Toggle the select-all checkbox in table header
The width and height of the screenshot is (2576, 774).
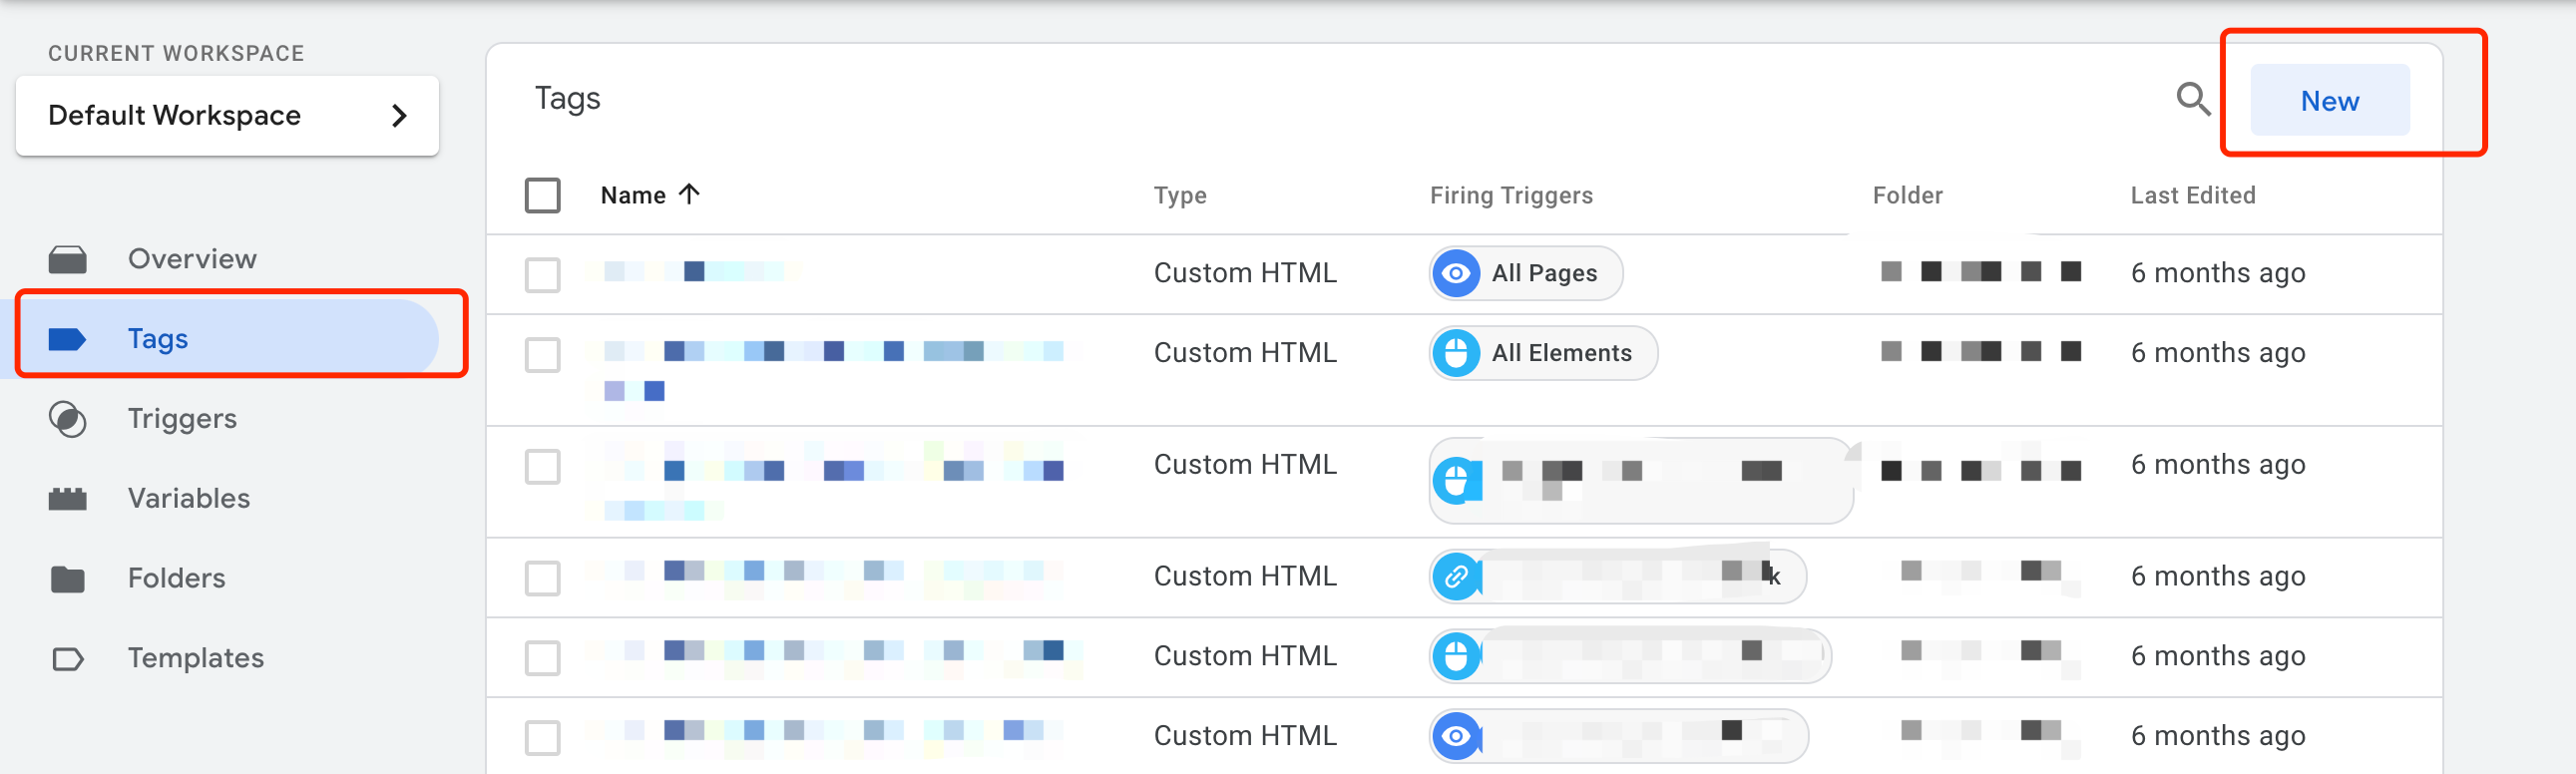point(542,195)
